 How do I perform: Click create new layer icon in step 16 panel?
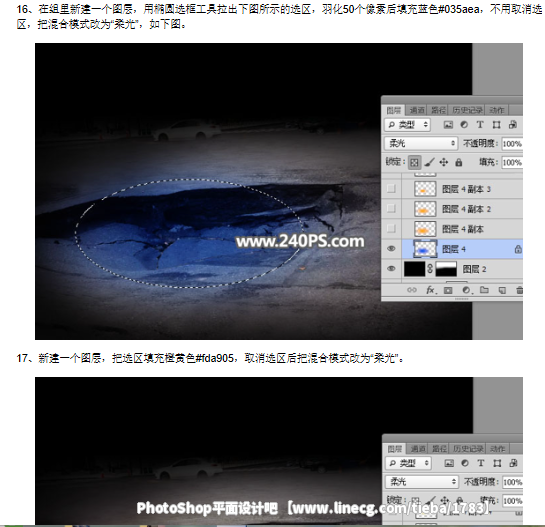pos(502,290)
